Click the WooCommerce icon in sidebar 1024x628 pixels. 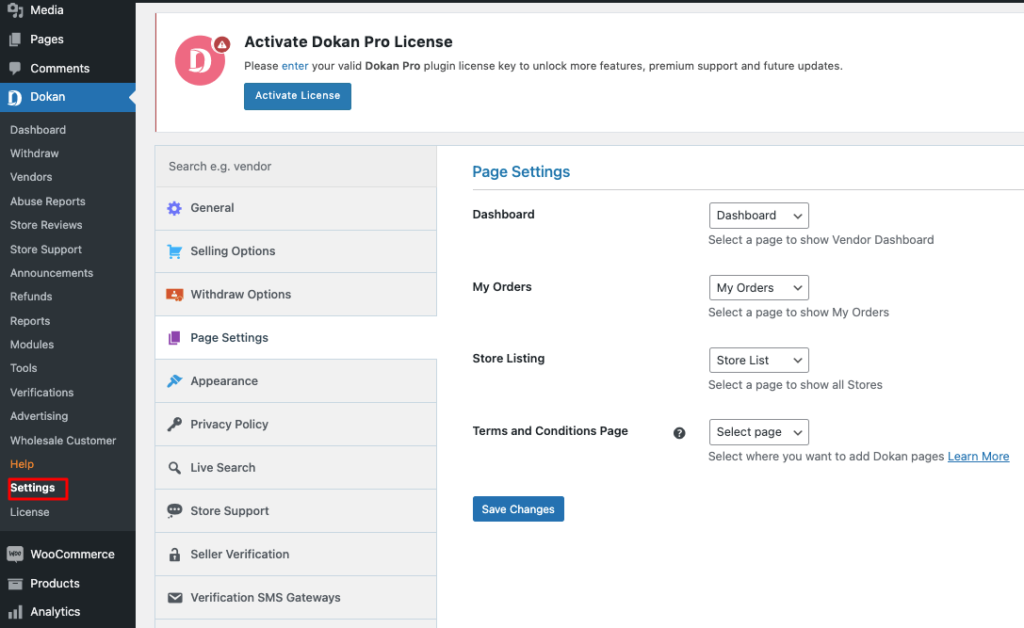tap(15, 554)
